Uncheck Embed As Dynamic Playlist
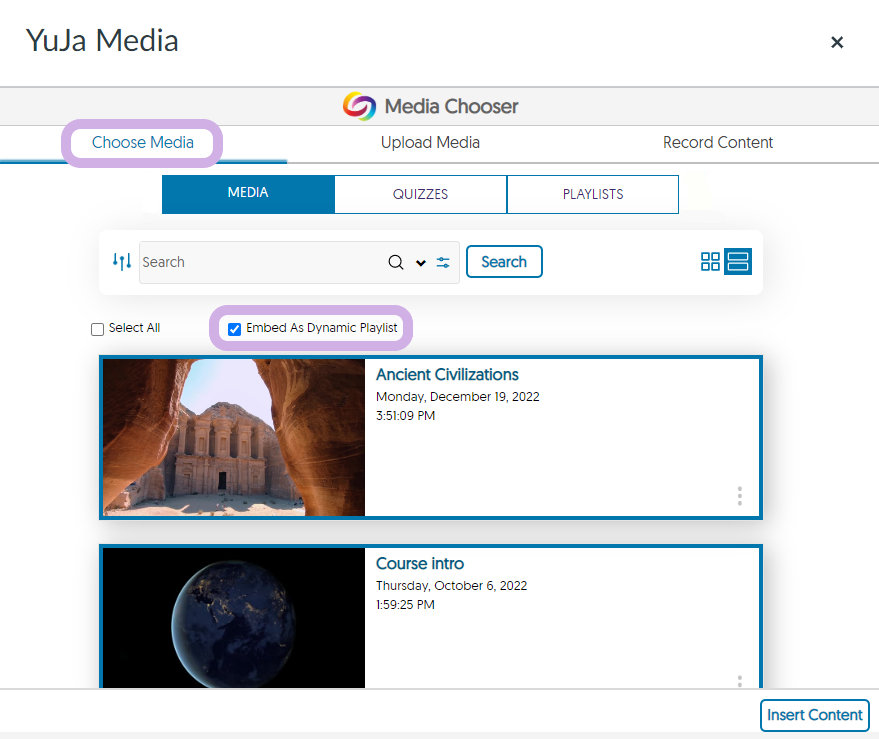 pyautogui.click(x=235, y=329)
